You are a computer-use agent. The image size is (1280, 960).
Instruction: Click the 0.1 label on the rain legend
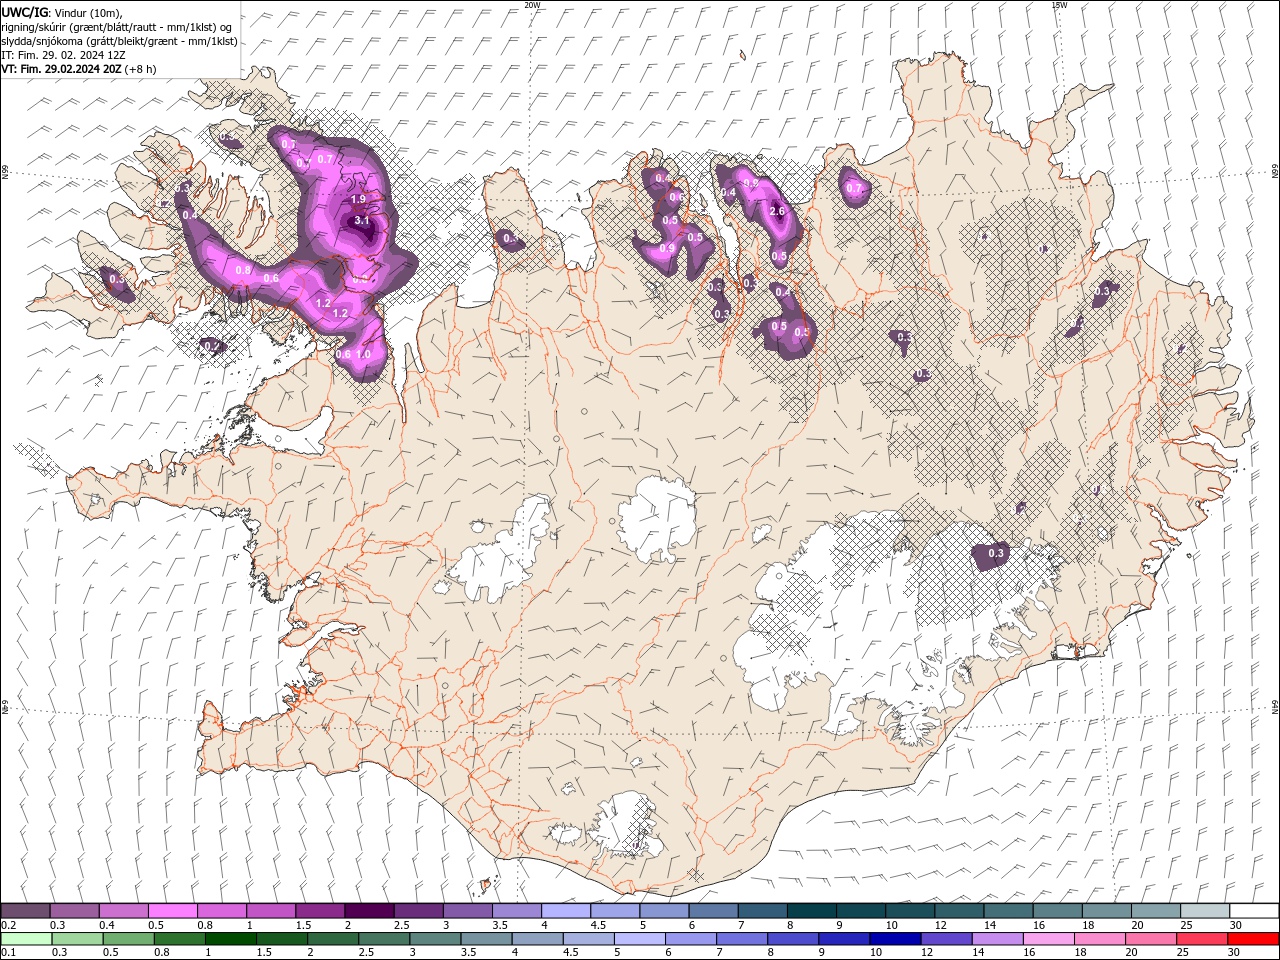(x=9, y=952)
